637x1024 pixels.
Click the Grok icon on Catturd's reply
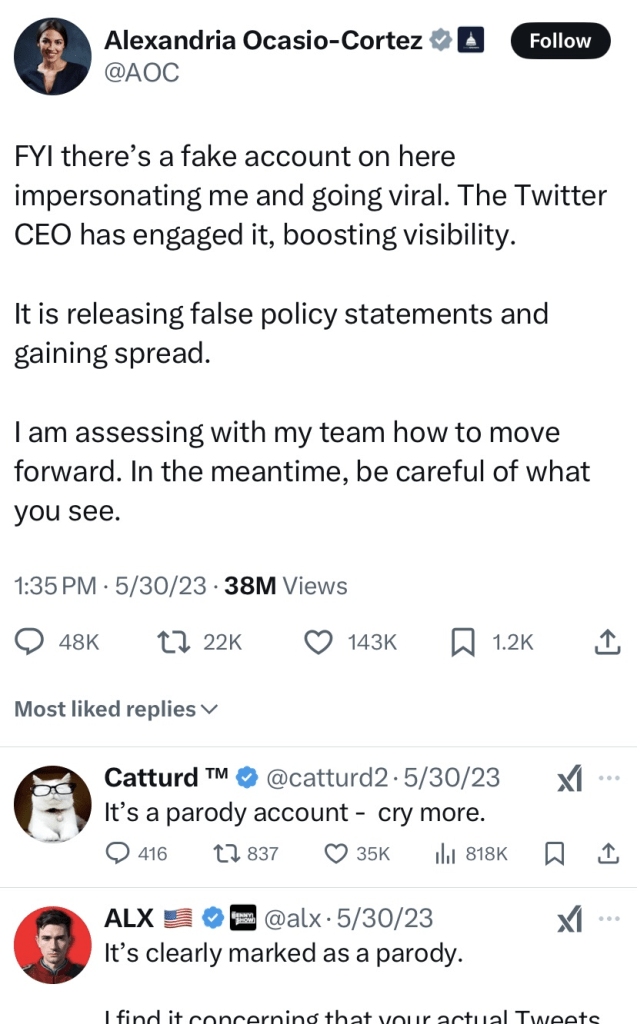click(x=569, y=779)
